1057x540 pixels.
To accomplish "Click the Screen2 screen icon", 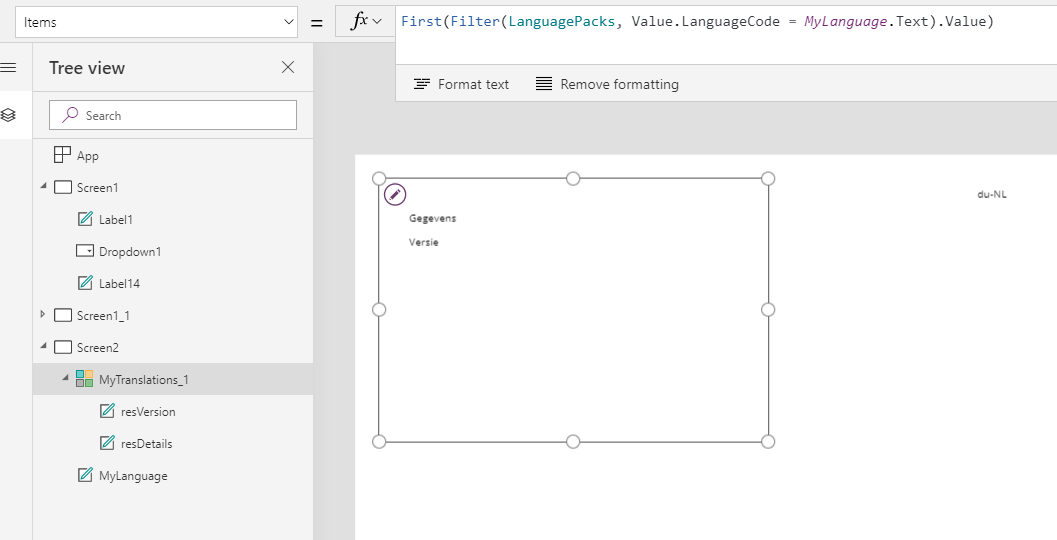I will 62,348.
